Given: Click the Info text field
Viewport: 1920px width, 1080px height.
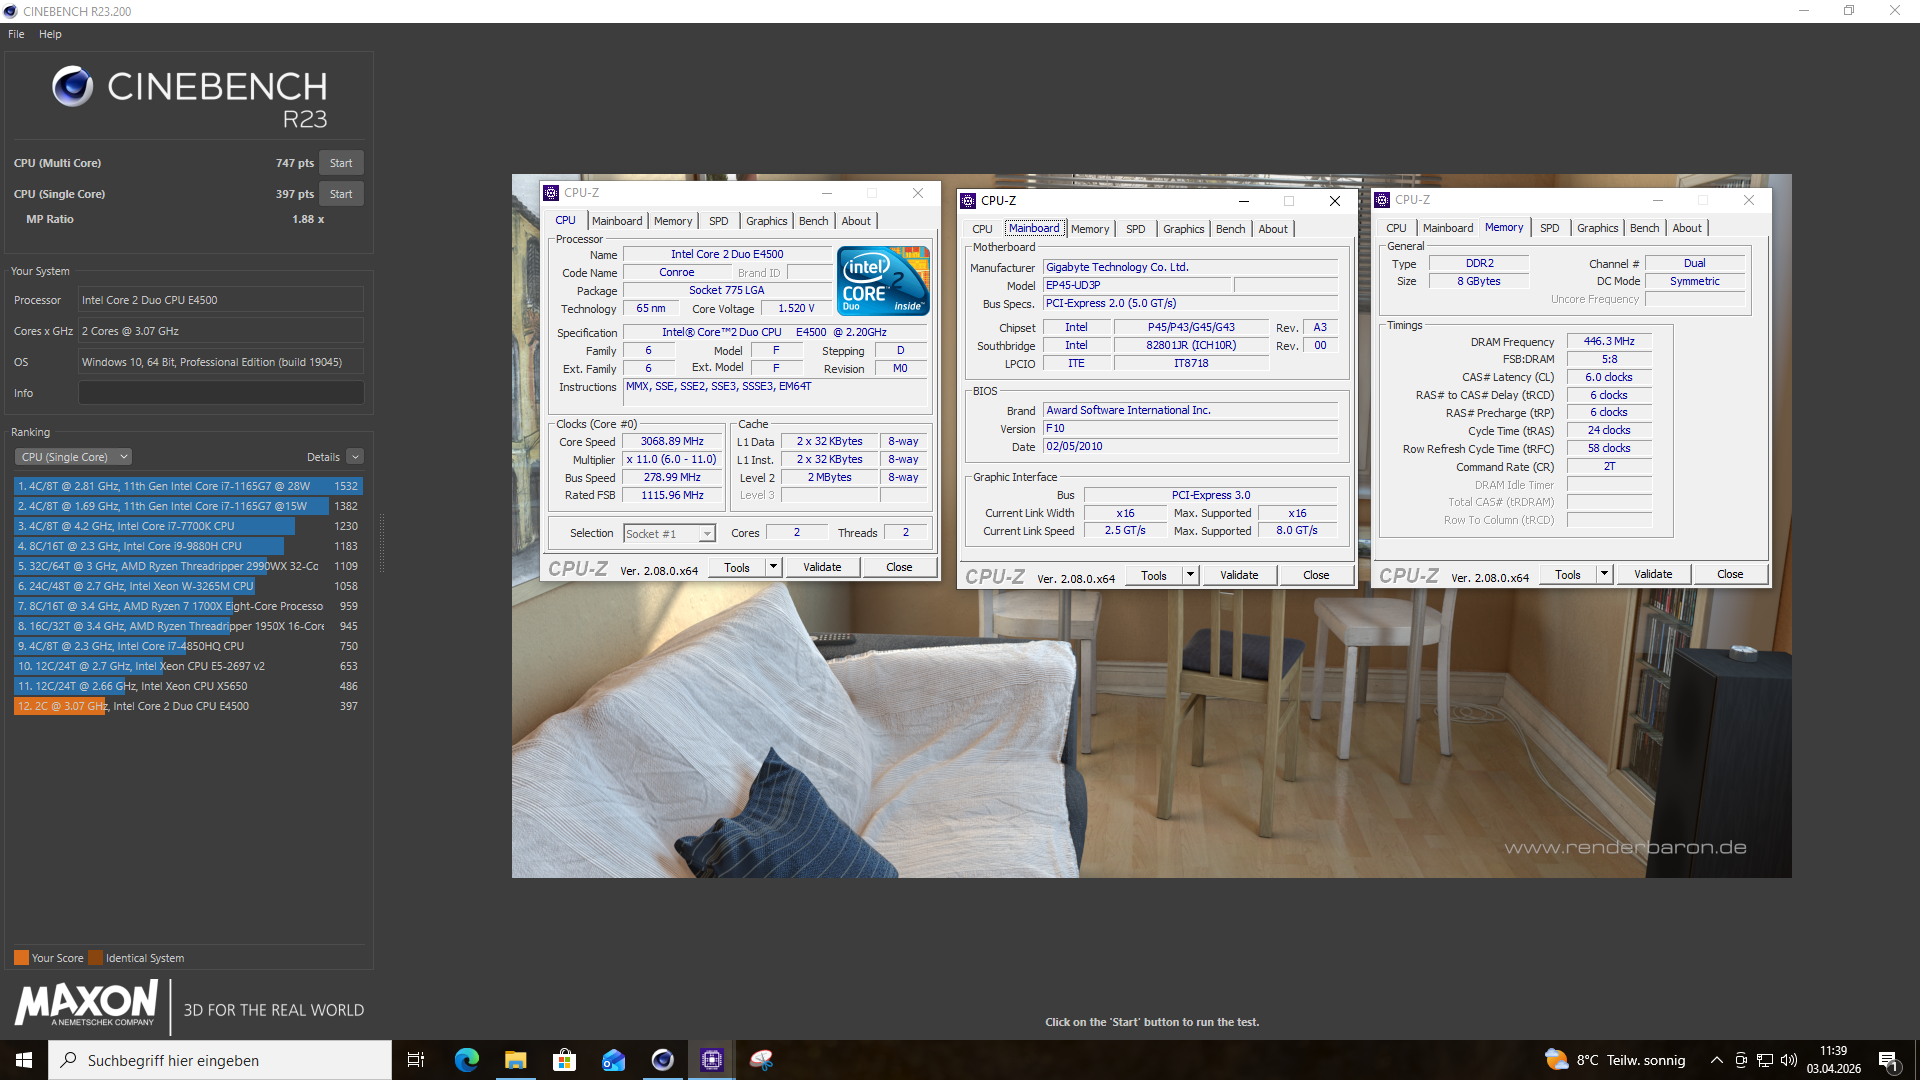Looking at the screenshot, I should (x=221, y=393).
